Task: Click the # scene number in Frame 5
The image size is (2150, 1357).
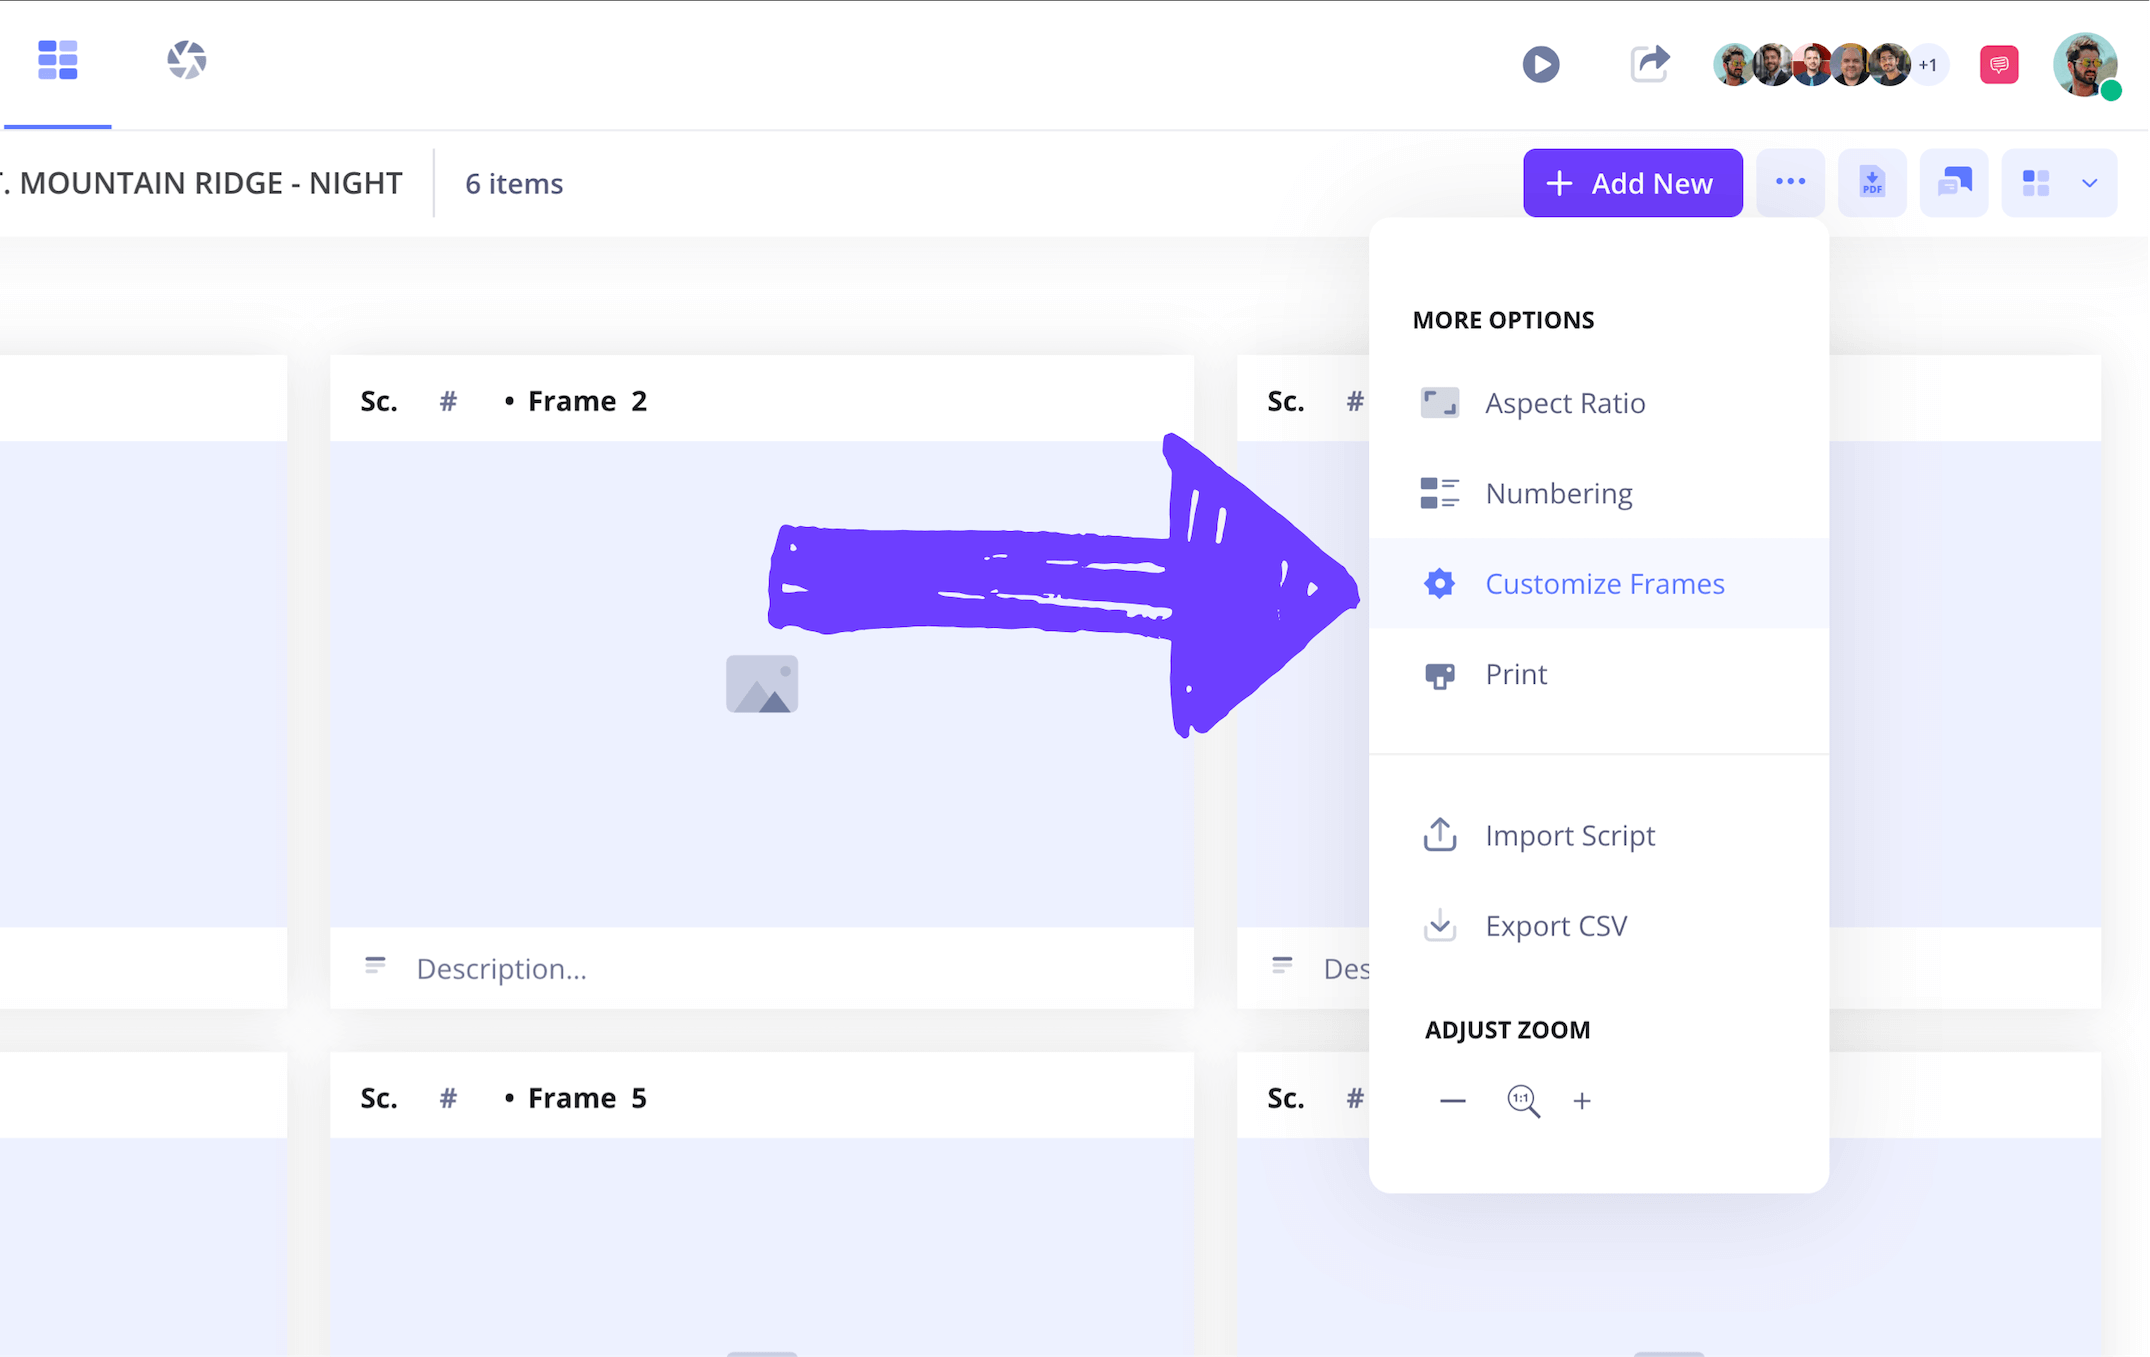Action: click(x=448, y=1098)
